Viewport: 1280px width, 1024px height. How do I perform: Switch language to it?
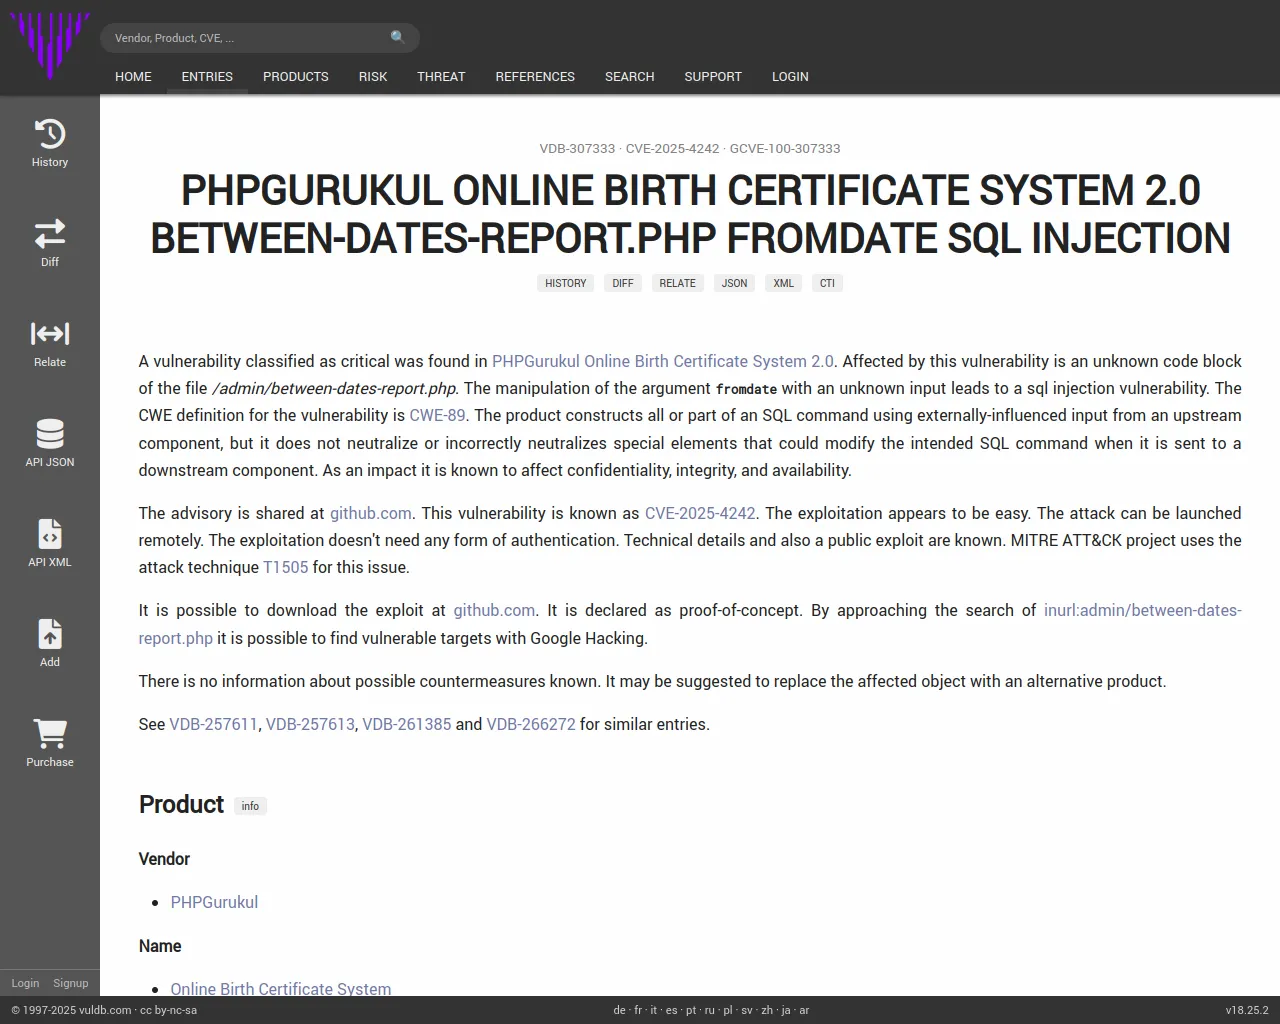654,1010
